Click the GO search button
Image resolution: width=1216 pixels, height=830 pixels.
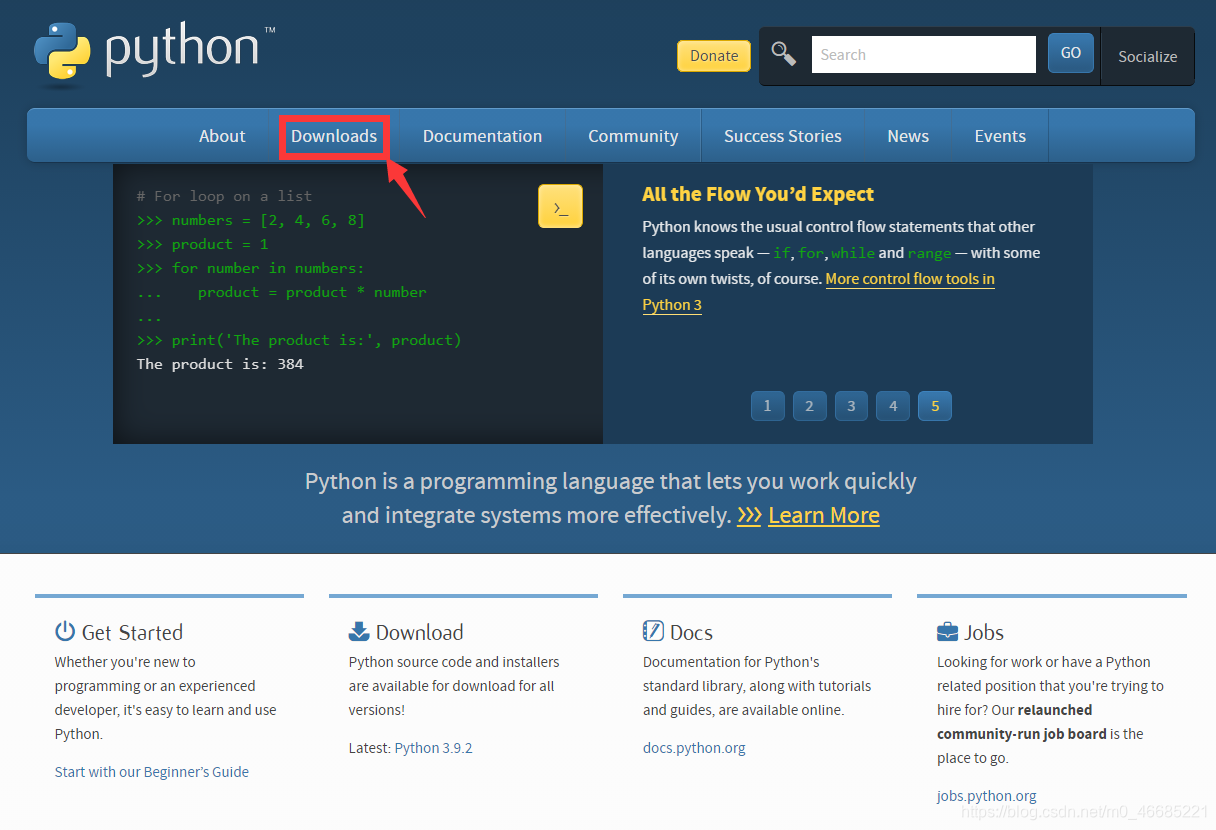(x=1071, y=53)
